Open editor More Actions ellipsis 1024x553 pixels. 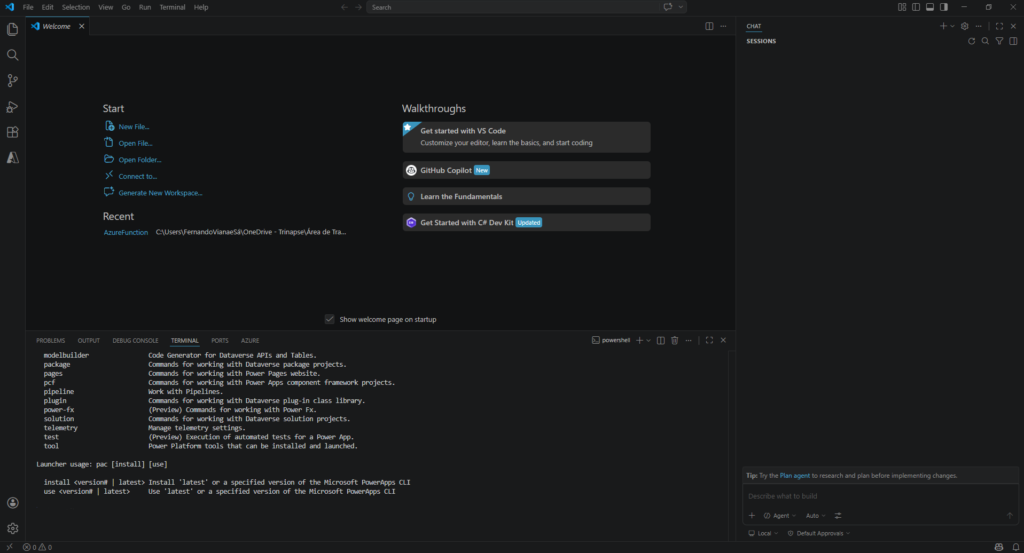point(723,26)
